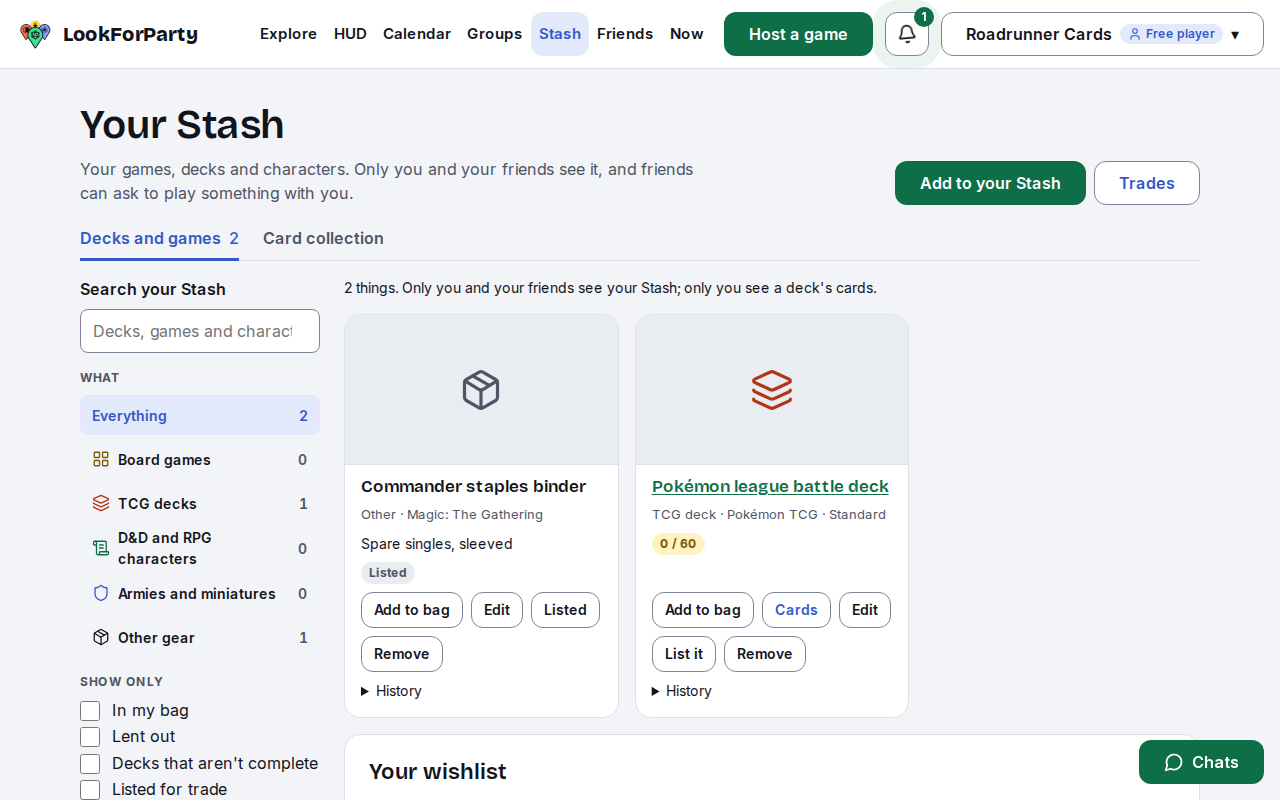Focus the Search your Stash input
This screenshot has width=1280, height=800.
[200, 331]
